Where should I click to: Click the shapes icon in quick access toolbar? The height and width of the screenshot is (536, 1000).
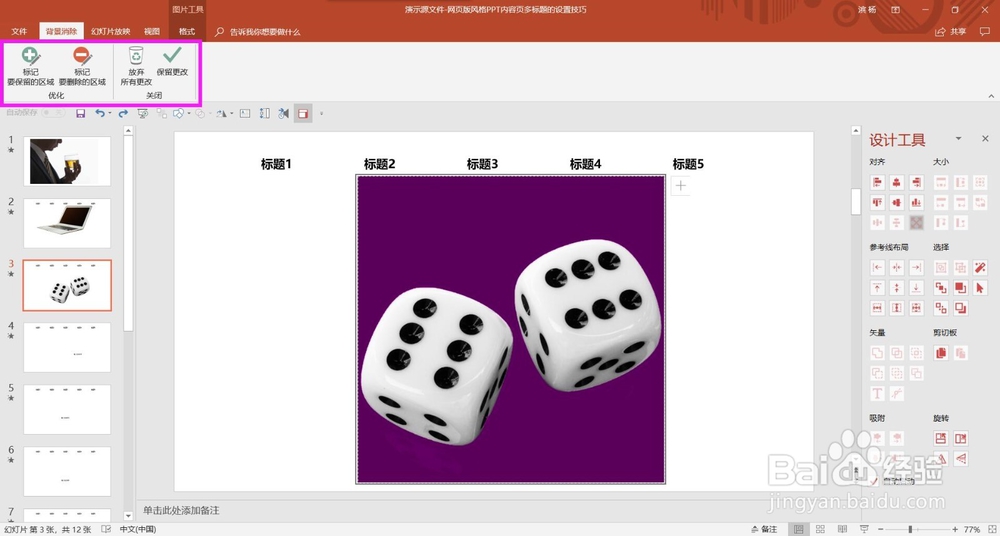[179, 114]
